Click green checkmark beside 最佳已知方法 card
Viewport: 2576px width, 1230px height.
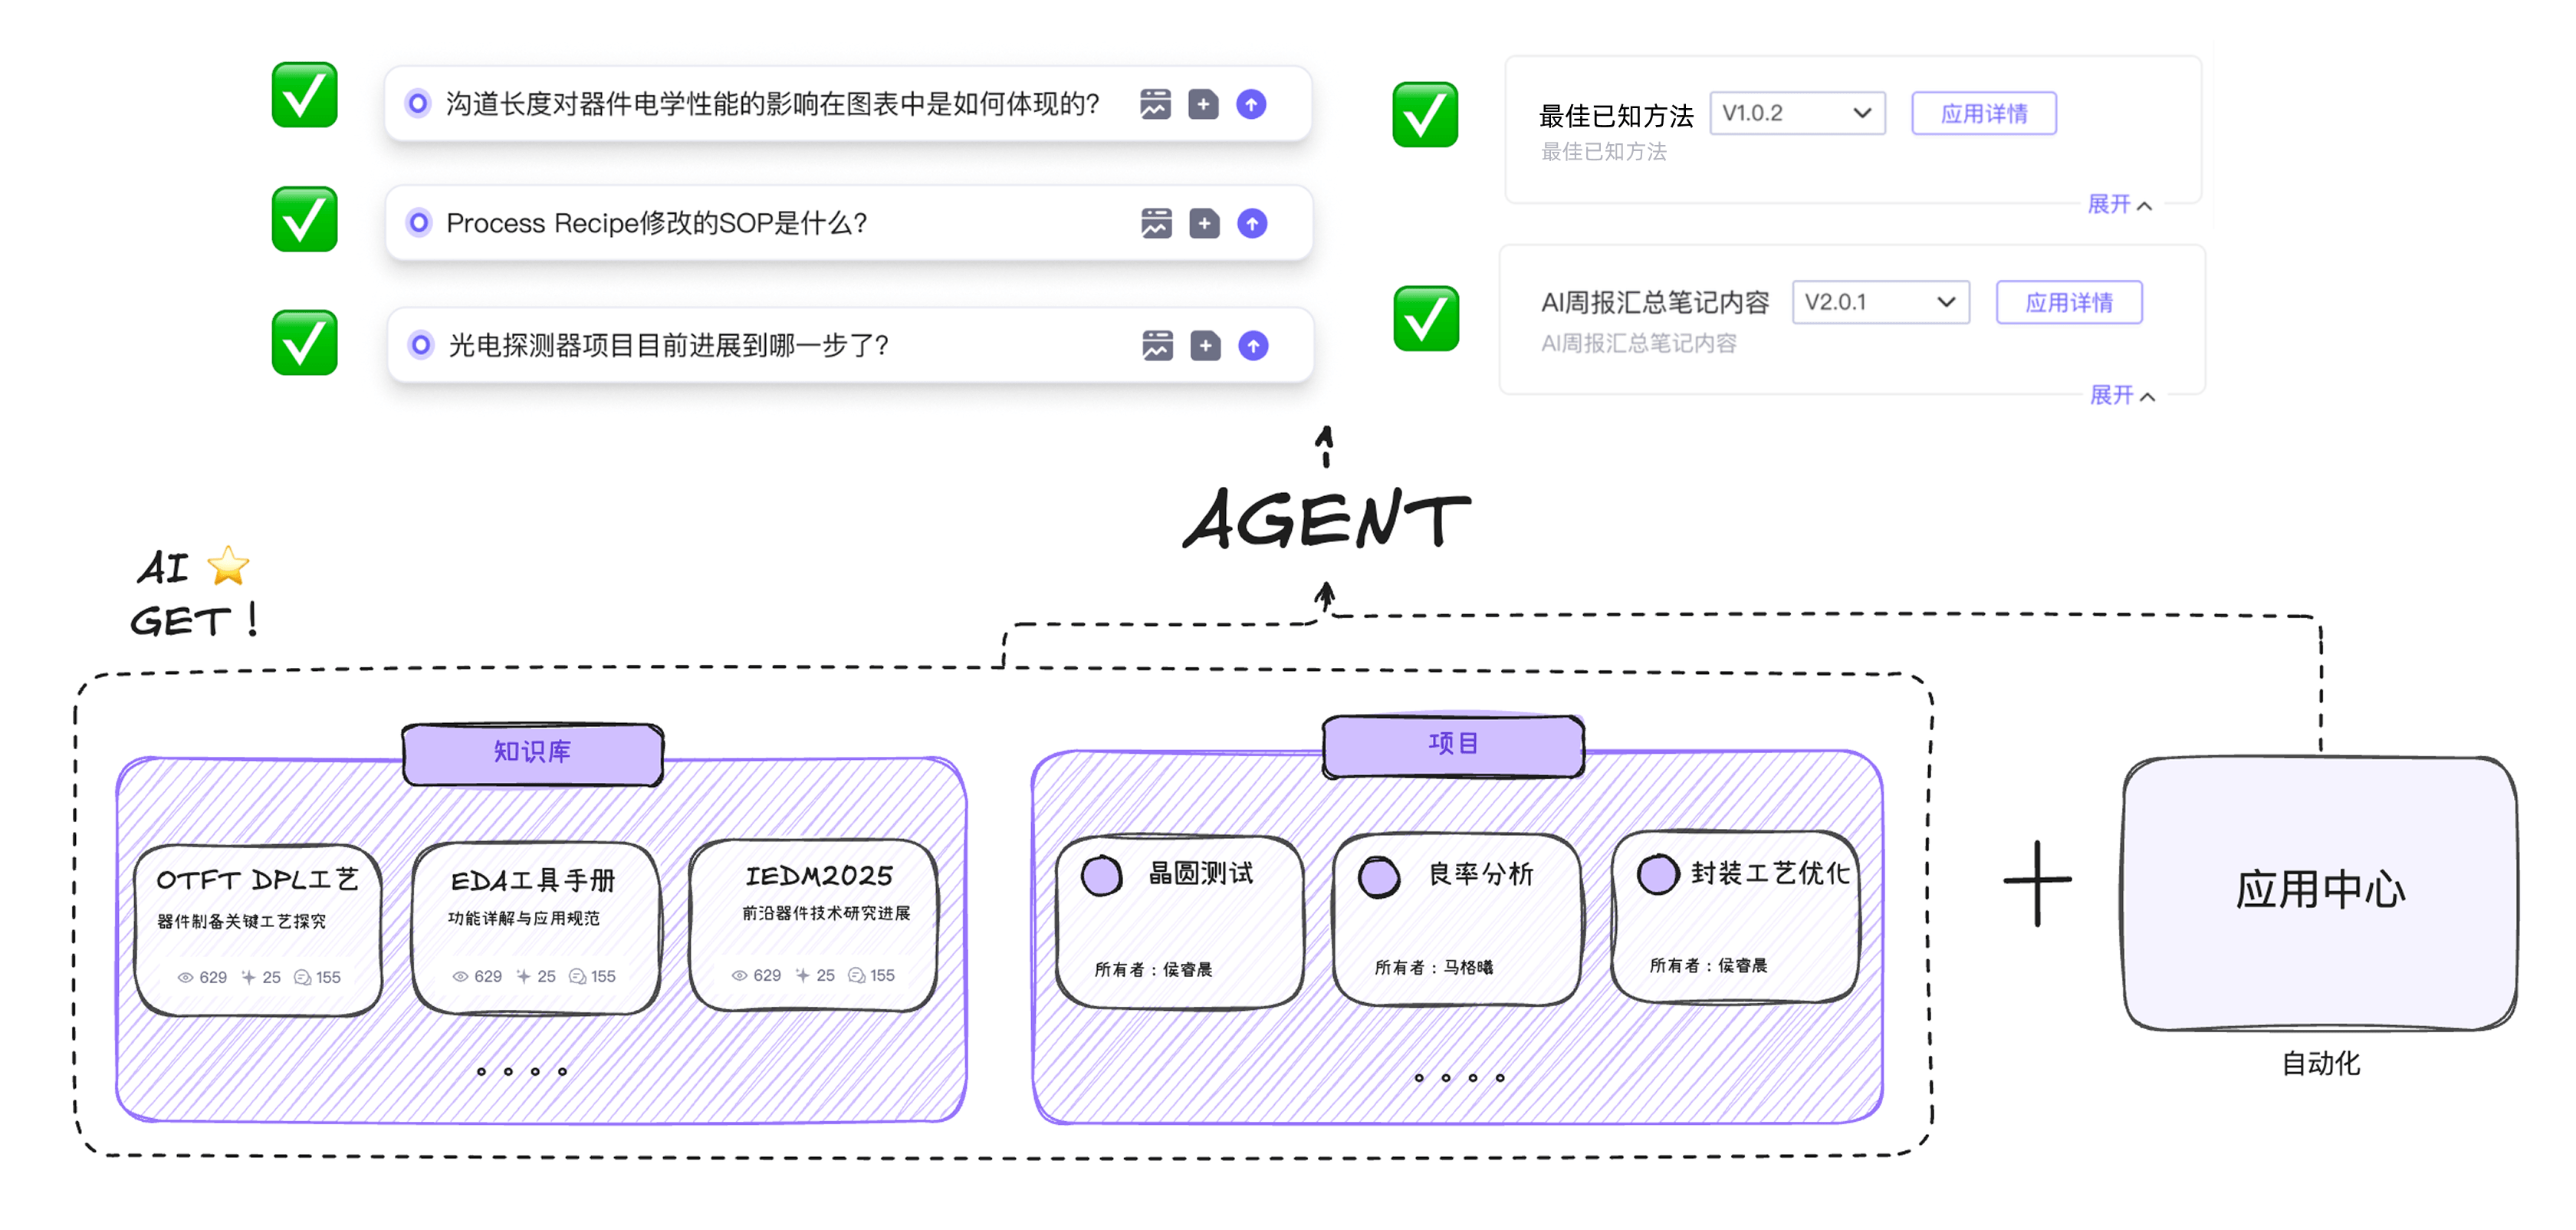[x=1425, y=115]
